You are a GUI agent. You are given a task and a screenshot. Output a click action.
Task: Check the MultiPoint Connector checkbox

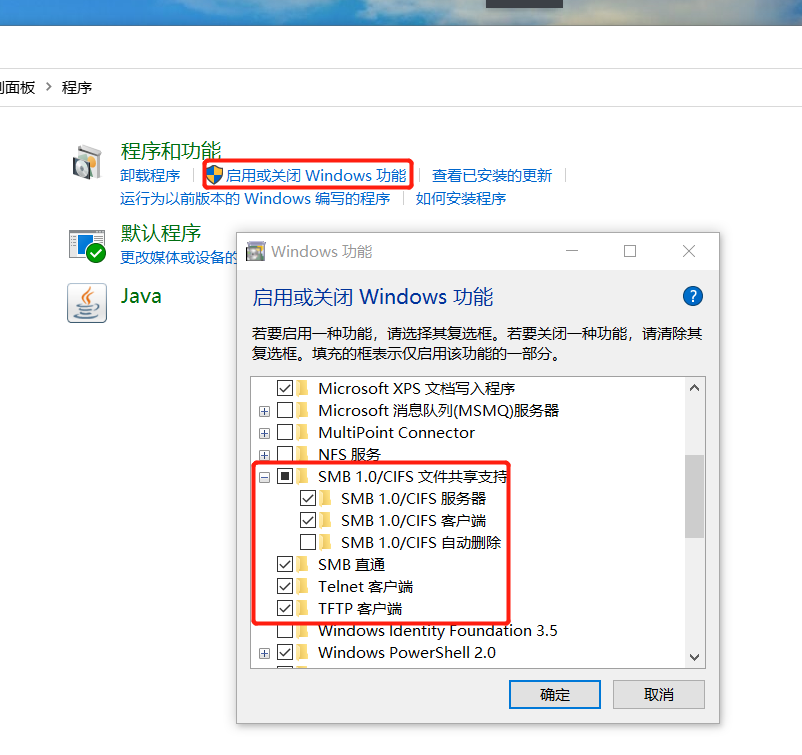[x=285, y=432]
